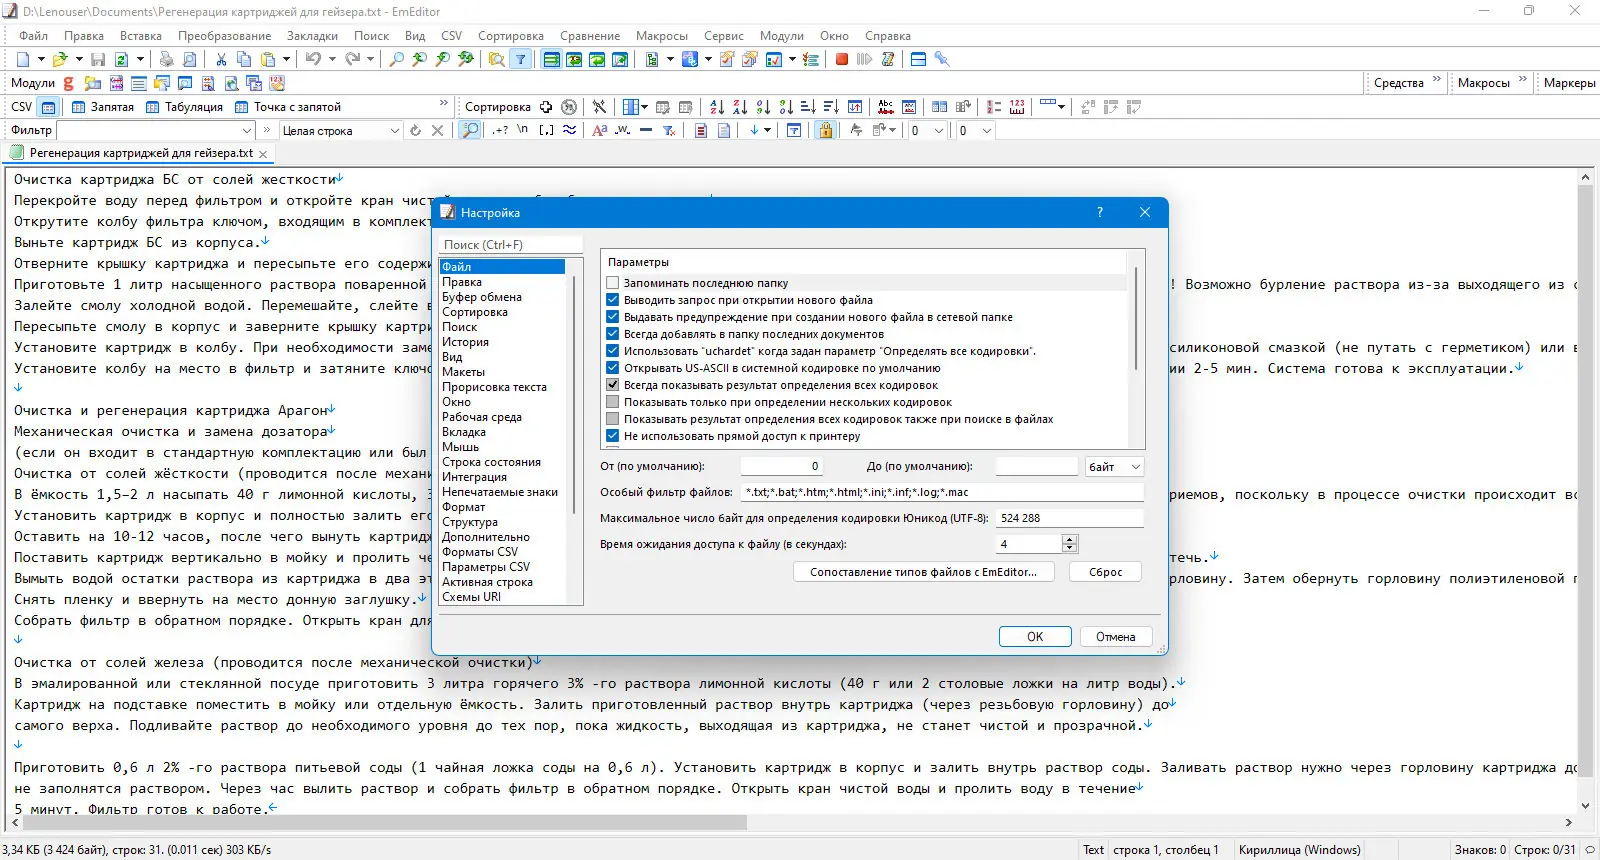Viewport: 1600px width, 860px height.
Task: Click the escape sequence \n filter icon
Action: [523, 131]
